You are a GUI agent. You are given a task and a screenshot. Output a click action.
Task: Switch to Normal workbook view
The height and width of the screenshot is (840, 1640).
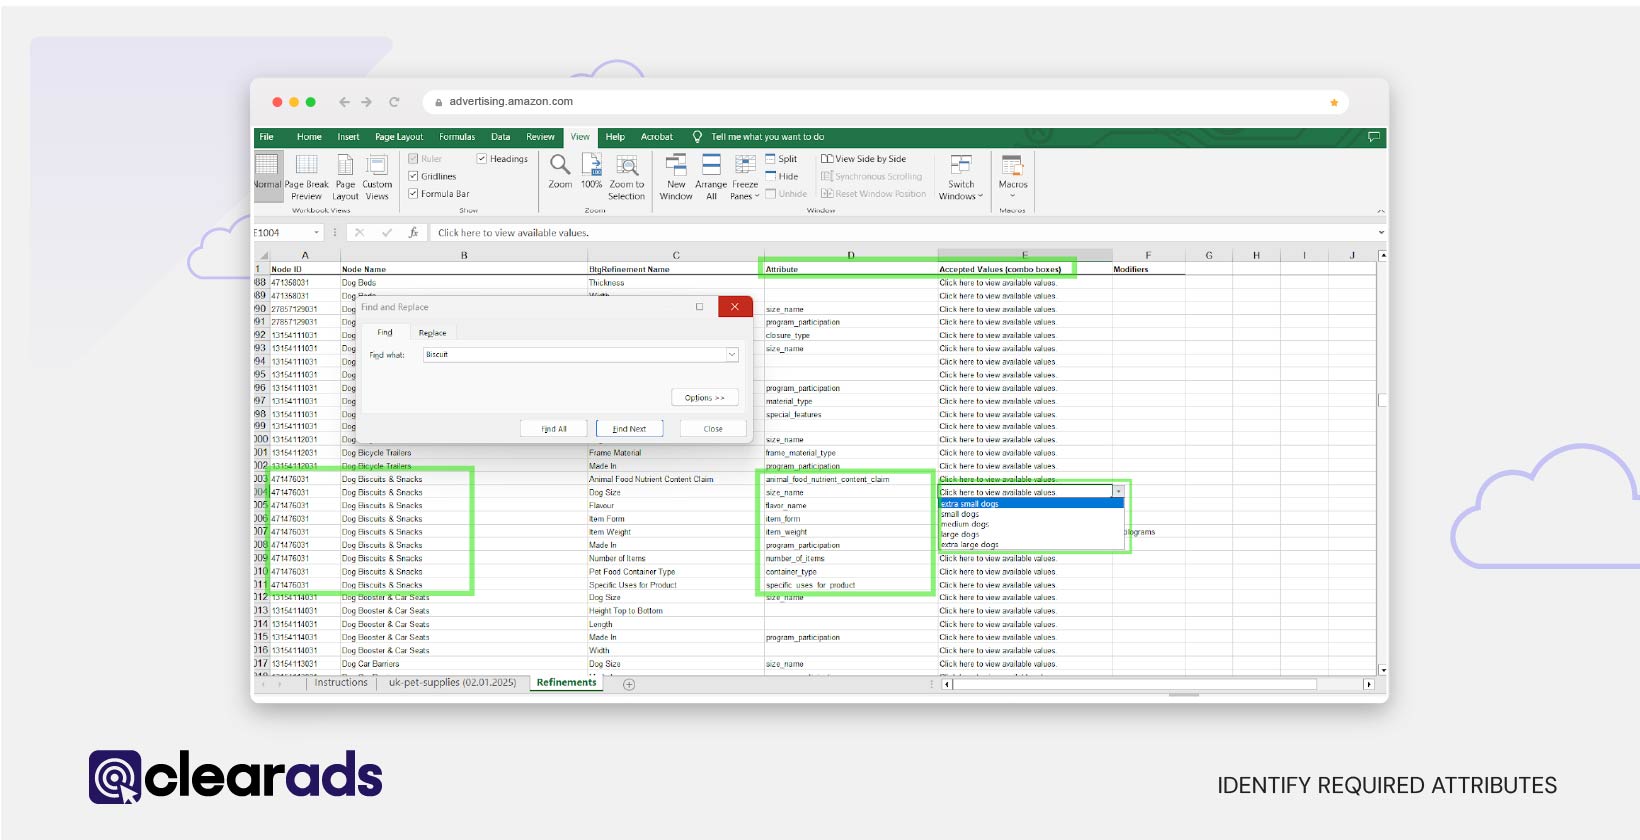tap(267, 176)
